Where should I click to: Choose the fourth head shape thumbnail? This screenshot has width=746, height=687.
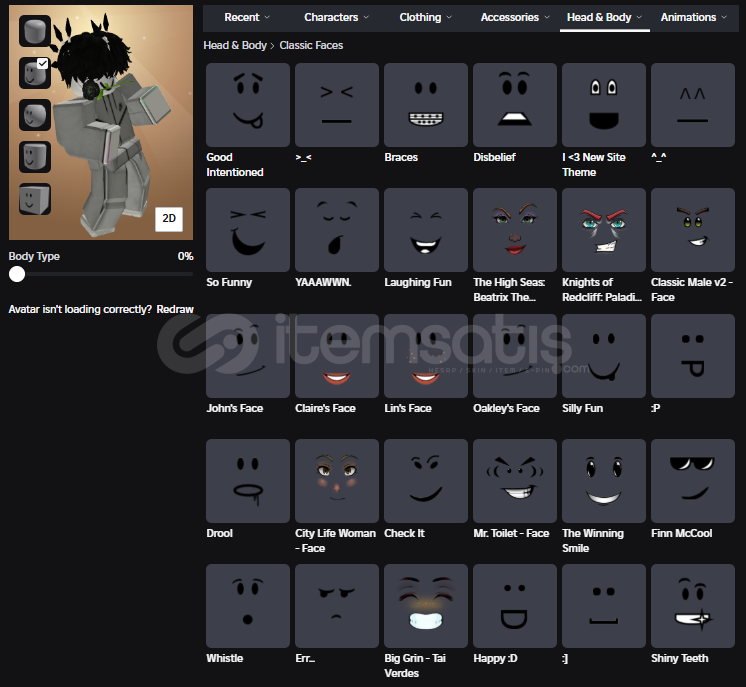35,157
